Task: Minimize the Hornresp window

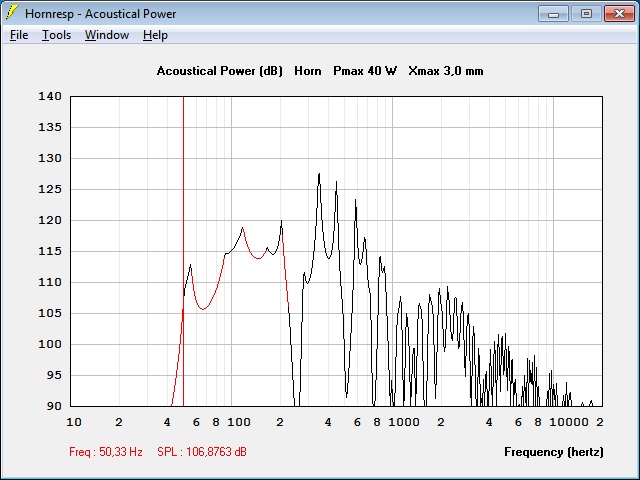Action: [553, 13]
